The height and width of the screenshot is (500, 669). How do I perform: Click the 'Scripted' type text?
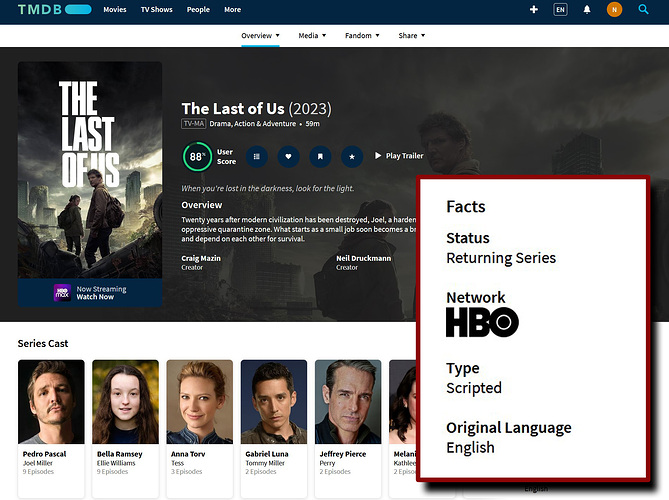coord(474,388)
